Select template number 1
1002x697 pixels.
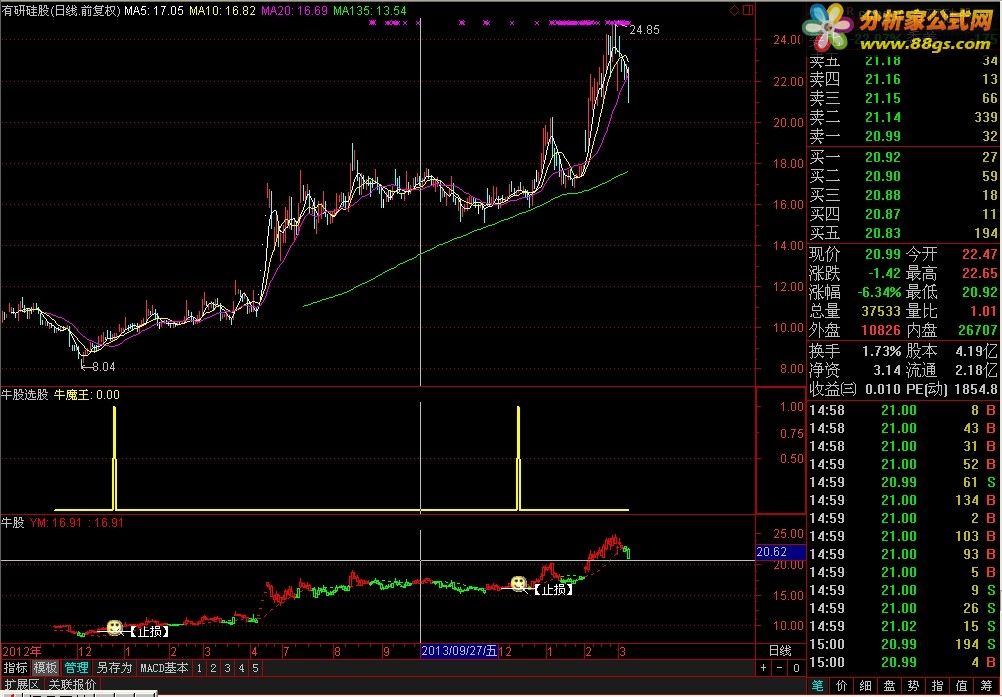tap(199, 668)
